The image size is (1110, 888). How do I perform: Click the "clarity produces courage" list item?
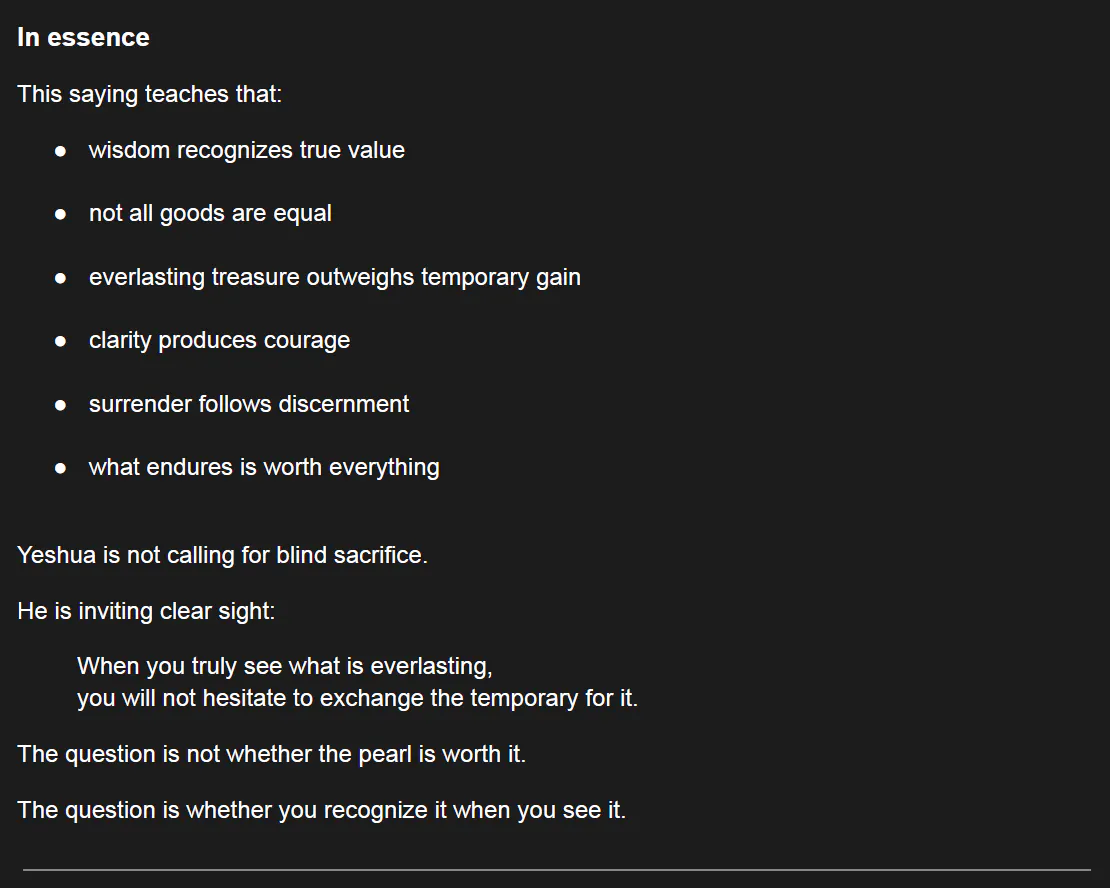click(219, 340)
